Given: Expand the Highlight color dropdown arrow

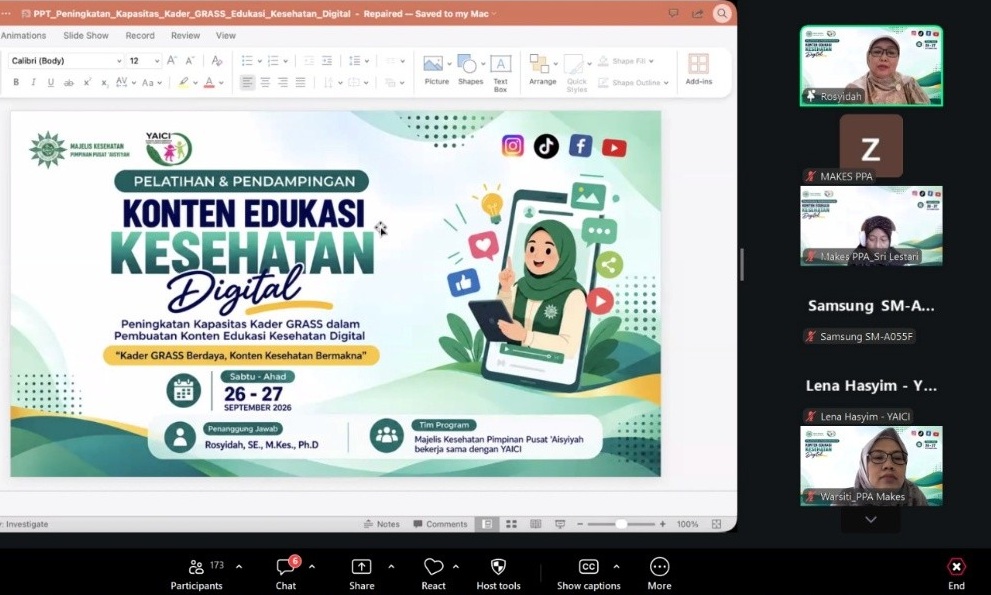Looking at the screenshot, I should (x=195, y=83).
